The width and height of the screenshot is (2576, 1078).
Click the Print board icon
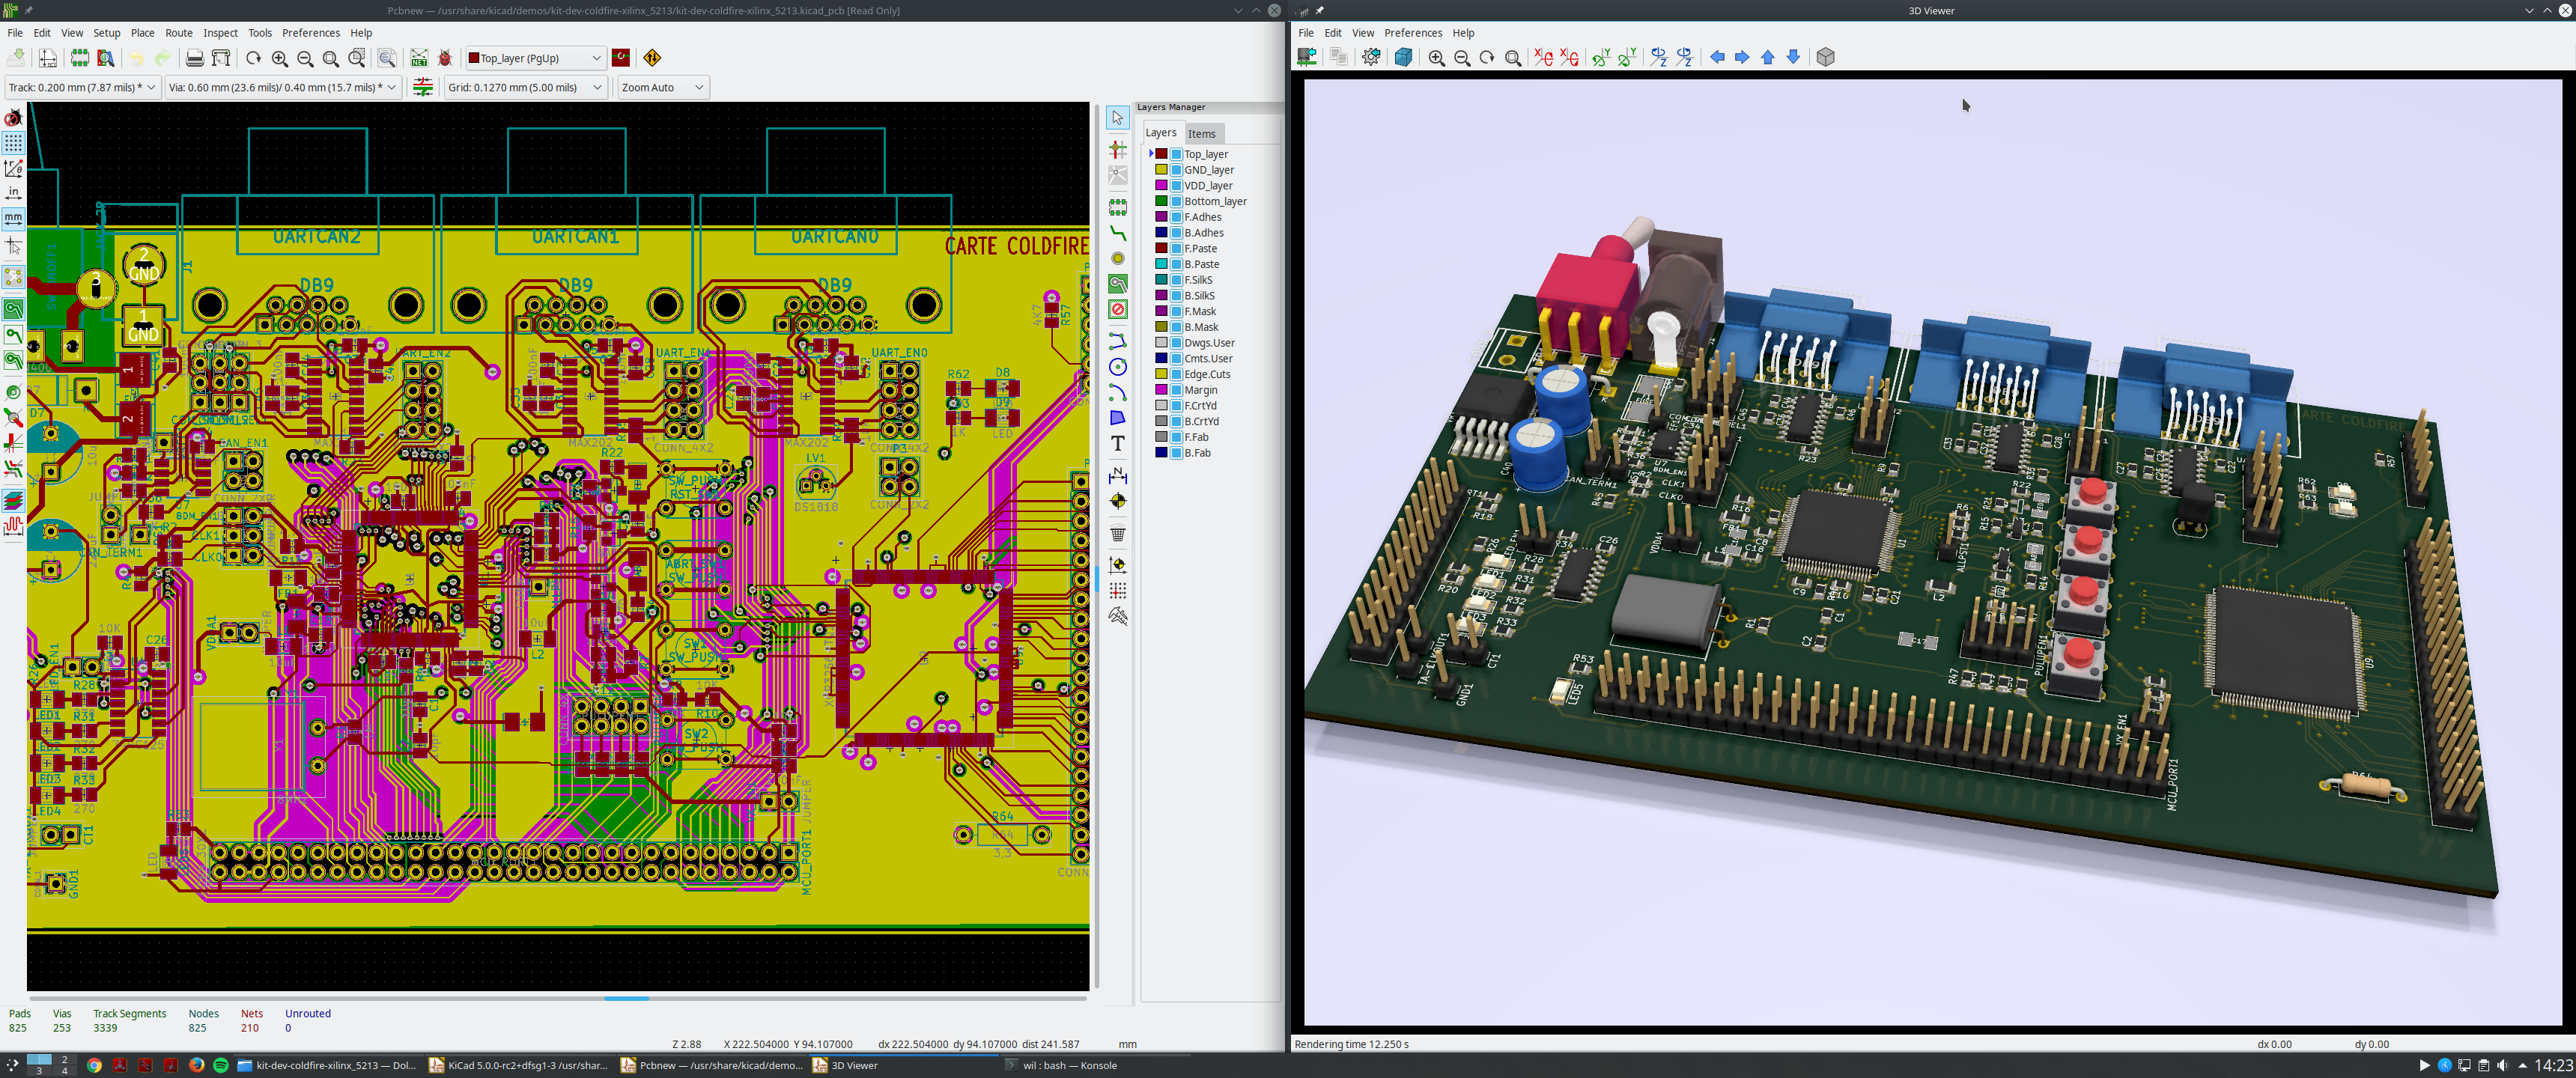(x=195, y=58)
